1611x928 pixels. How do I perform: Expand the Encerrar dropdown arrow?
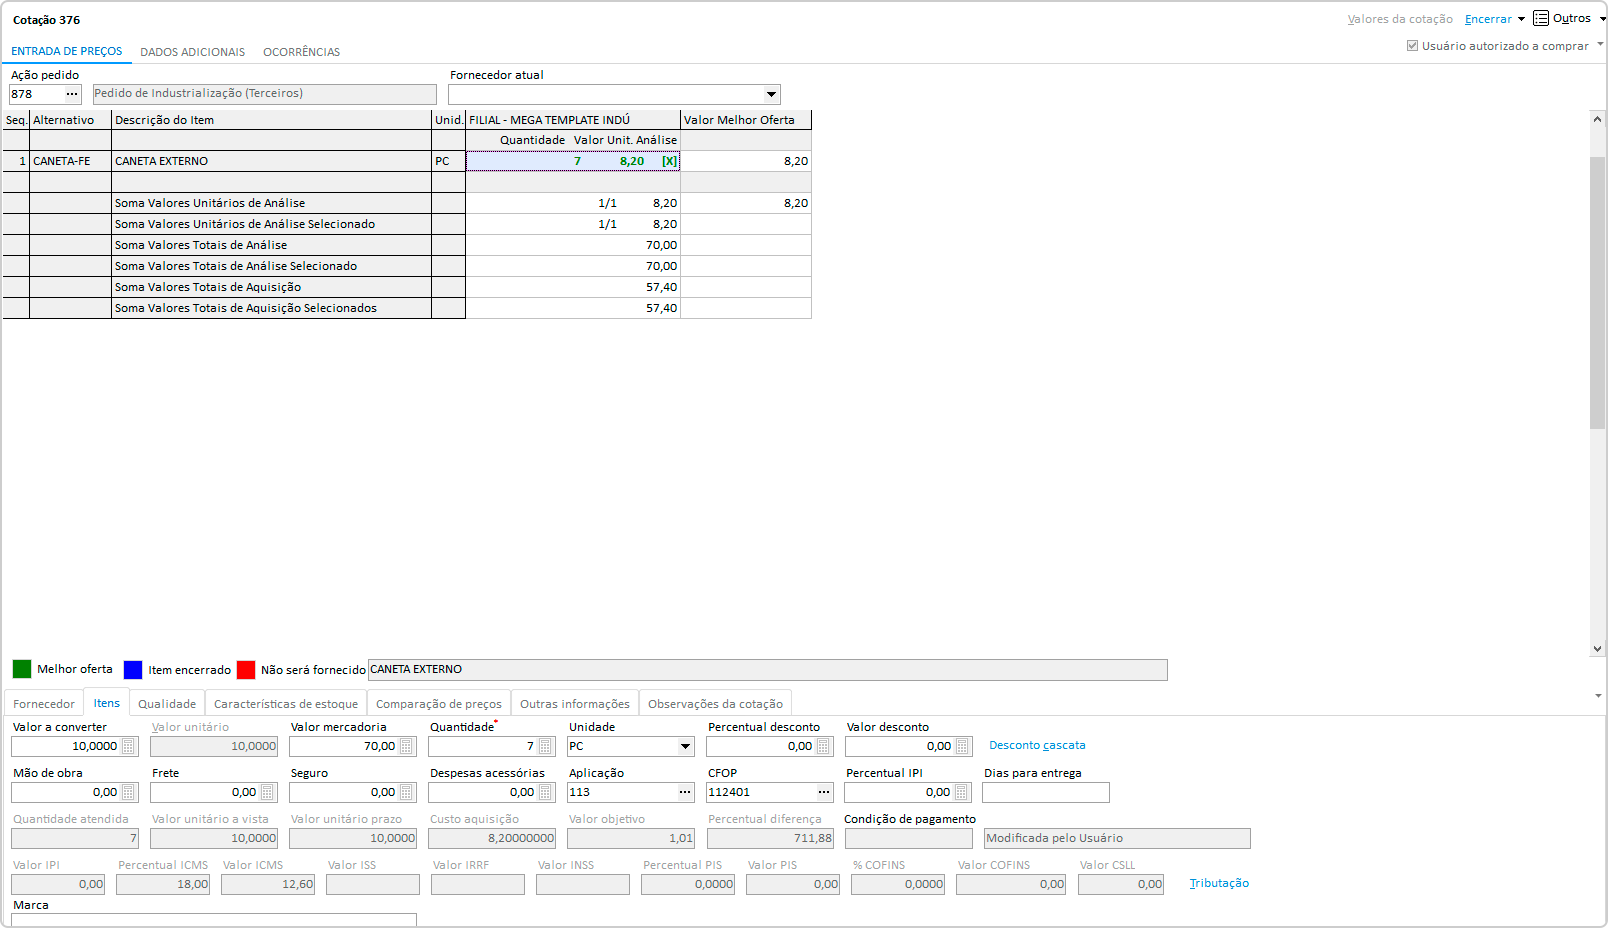click(1521, 19)
